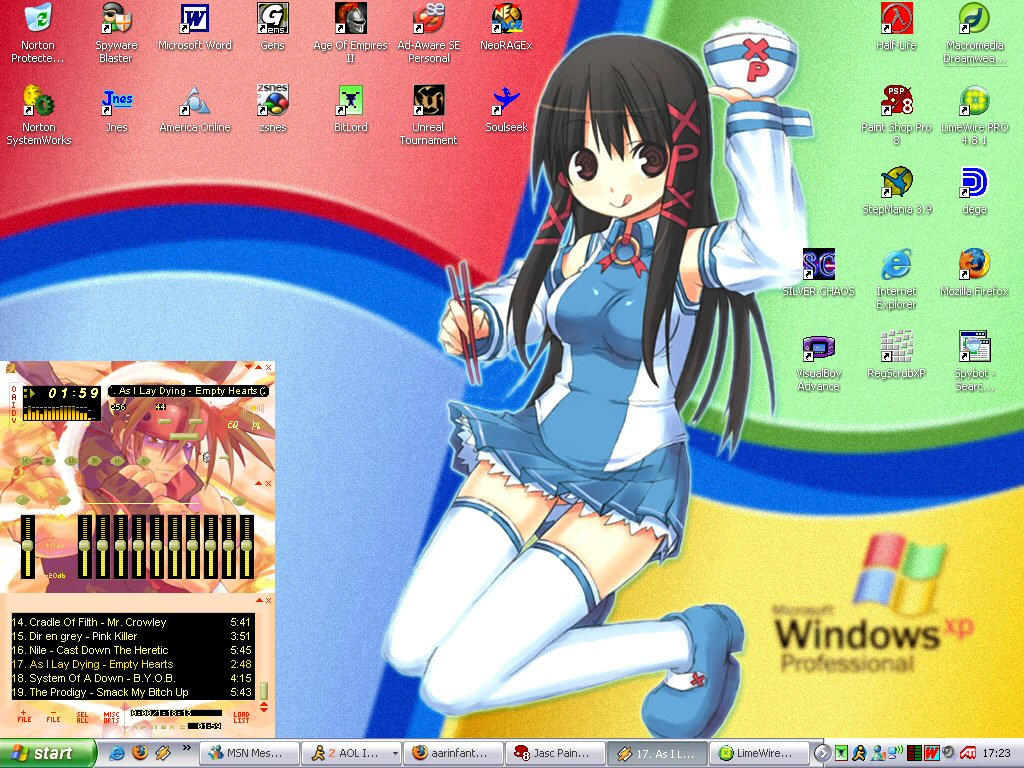Open the playlist MISC OPTS menu
This screenshot has width=1024, height=768.
112,716
